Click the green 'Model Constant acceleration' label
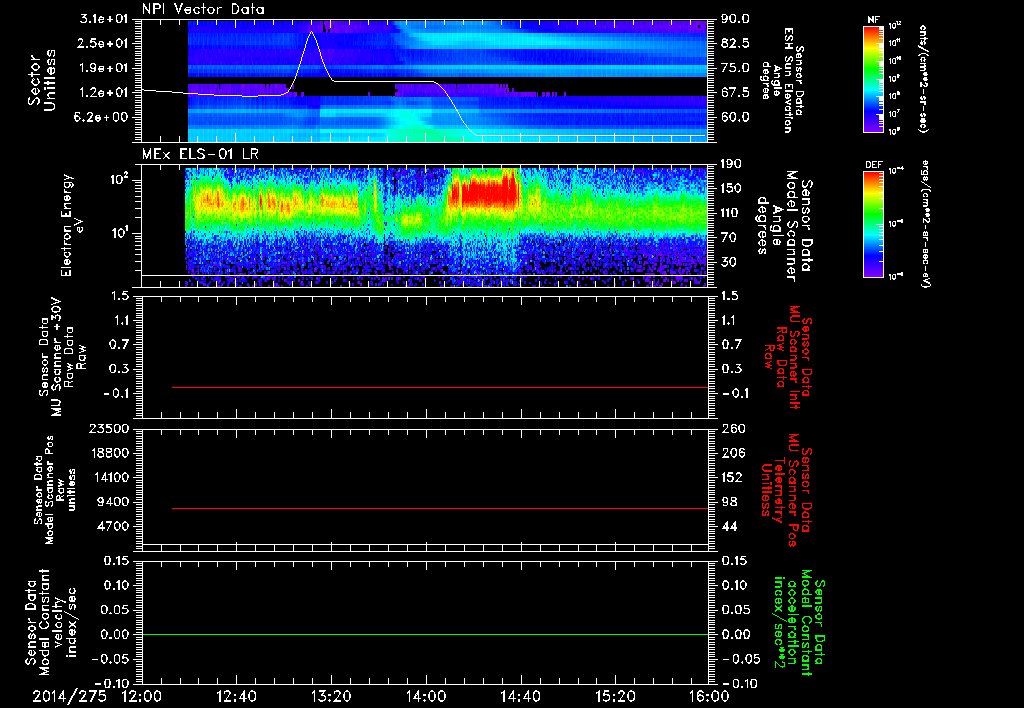 click(x=798, y=624)
